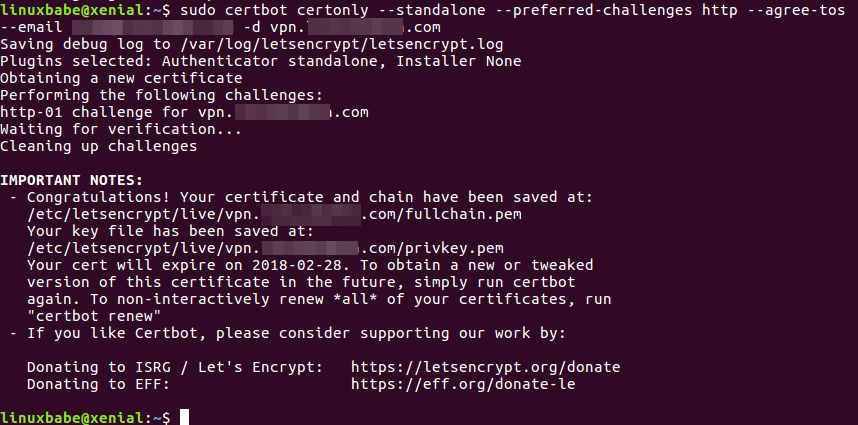Click the IMPORTANT NOTES heading
The image size is (858, 425).
(71, 180)
